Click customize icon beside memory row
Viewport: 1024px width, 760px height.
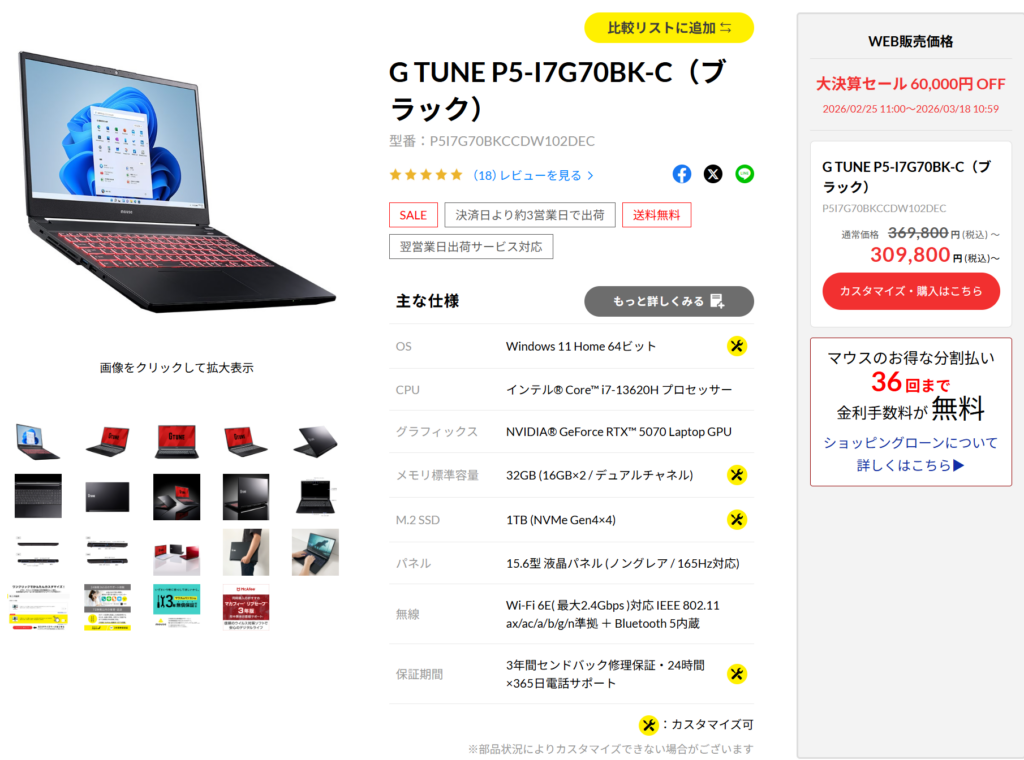pos(737,475)
